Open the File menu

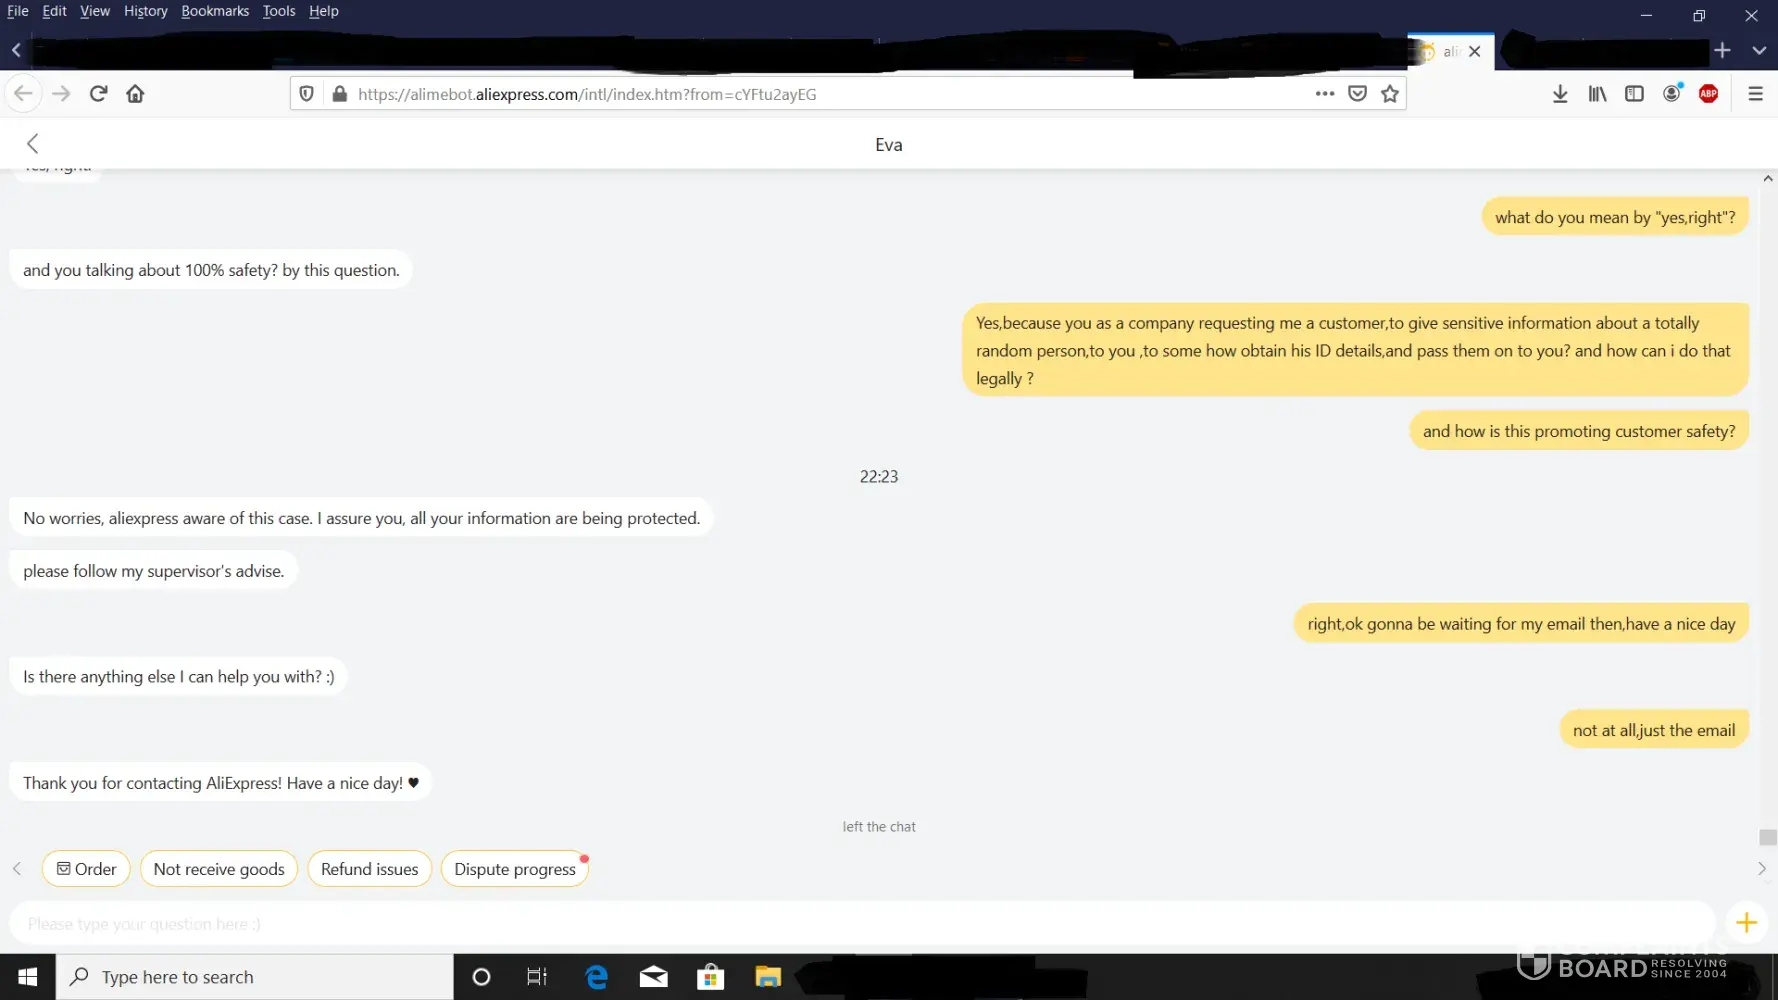pyautogui.click(x=18, y=11)
